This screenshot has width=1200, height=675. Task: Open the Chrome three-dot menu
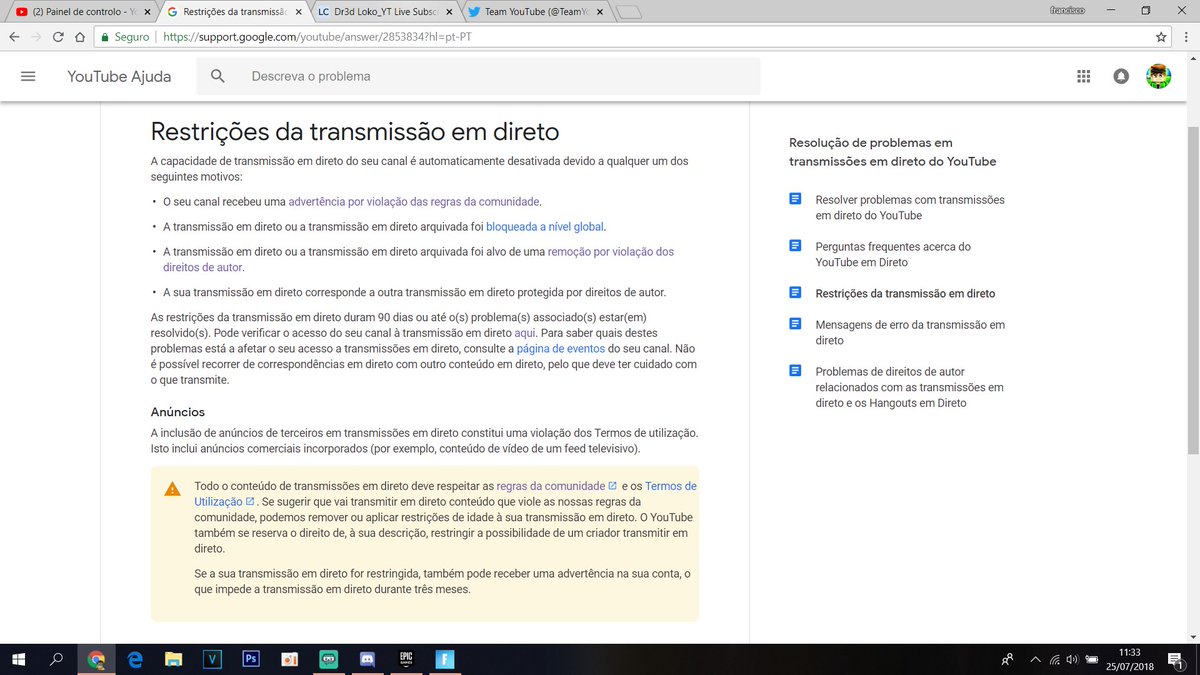pos(1185,37)
